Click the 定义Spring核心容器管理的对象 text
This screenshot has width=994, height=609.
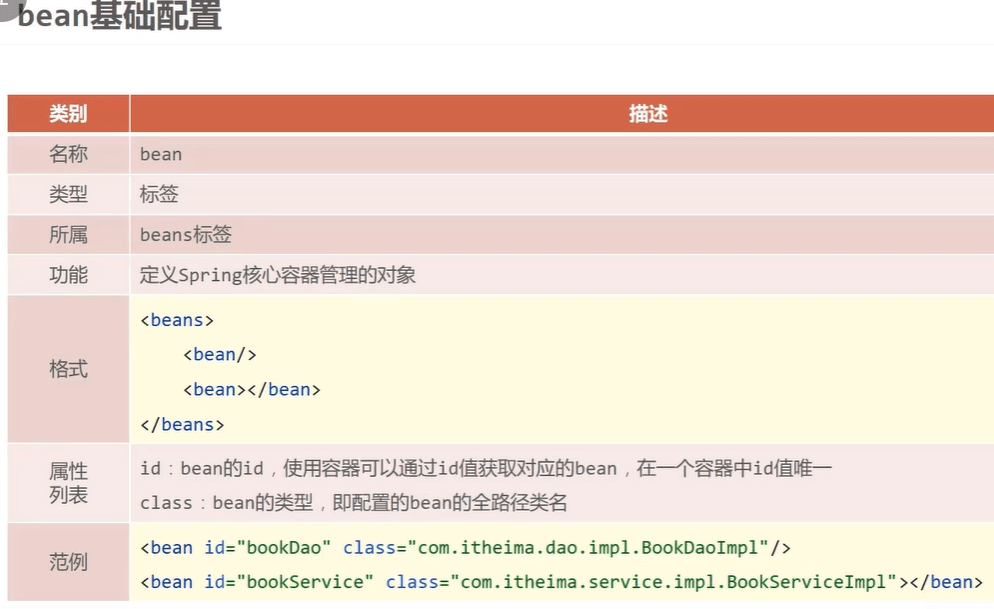278,274
